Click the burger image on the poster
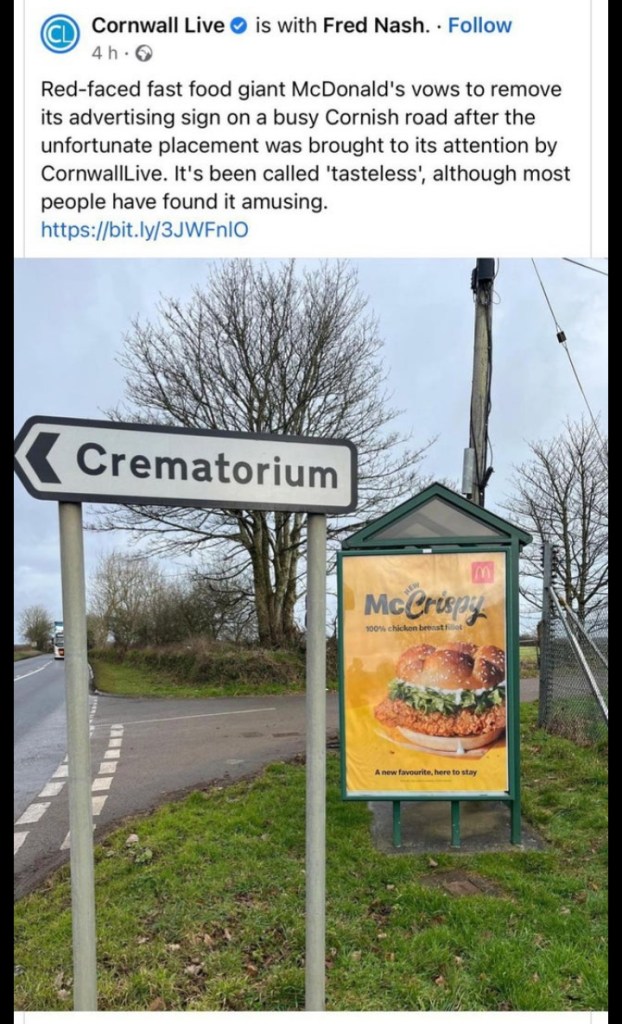622x1024 pixels. pyautogui.click(x=440, y=697)
